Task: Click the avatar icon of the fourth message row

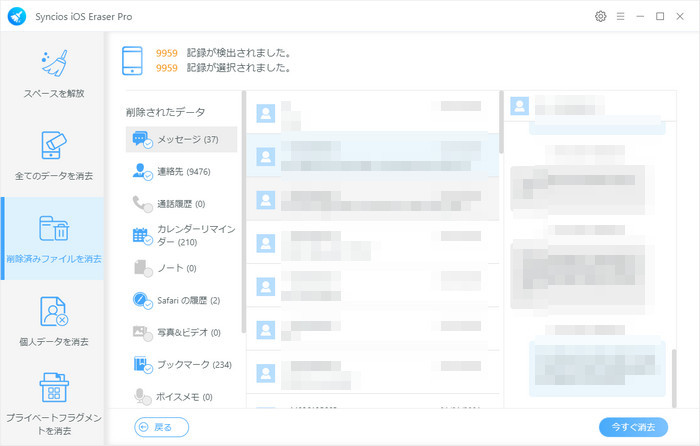Action: click(266, 243)
